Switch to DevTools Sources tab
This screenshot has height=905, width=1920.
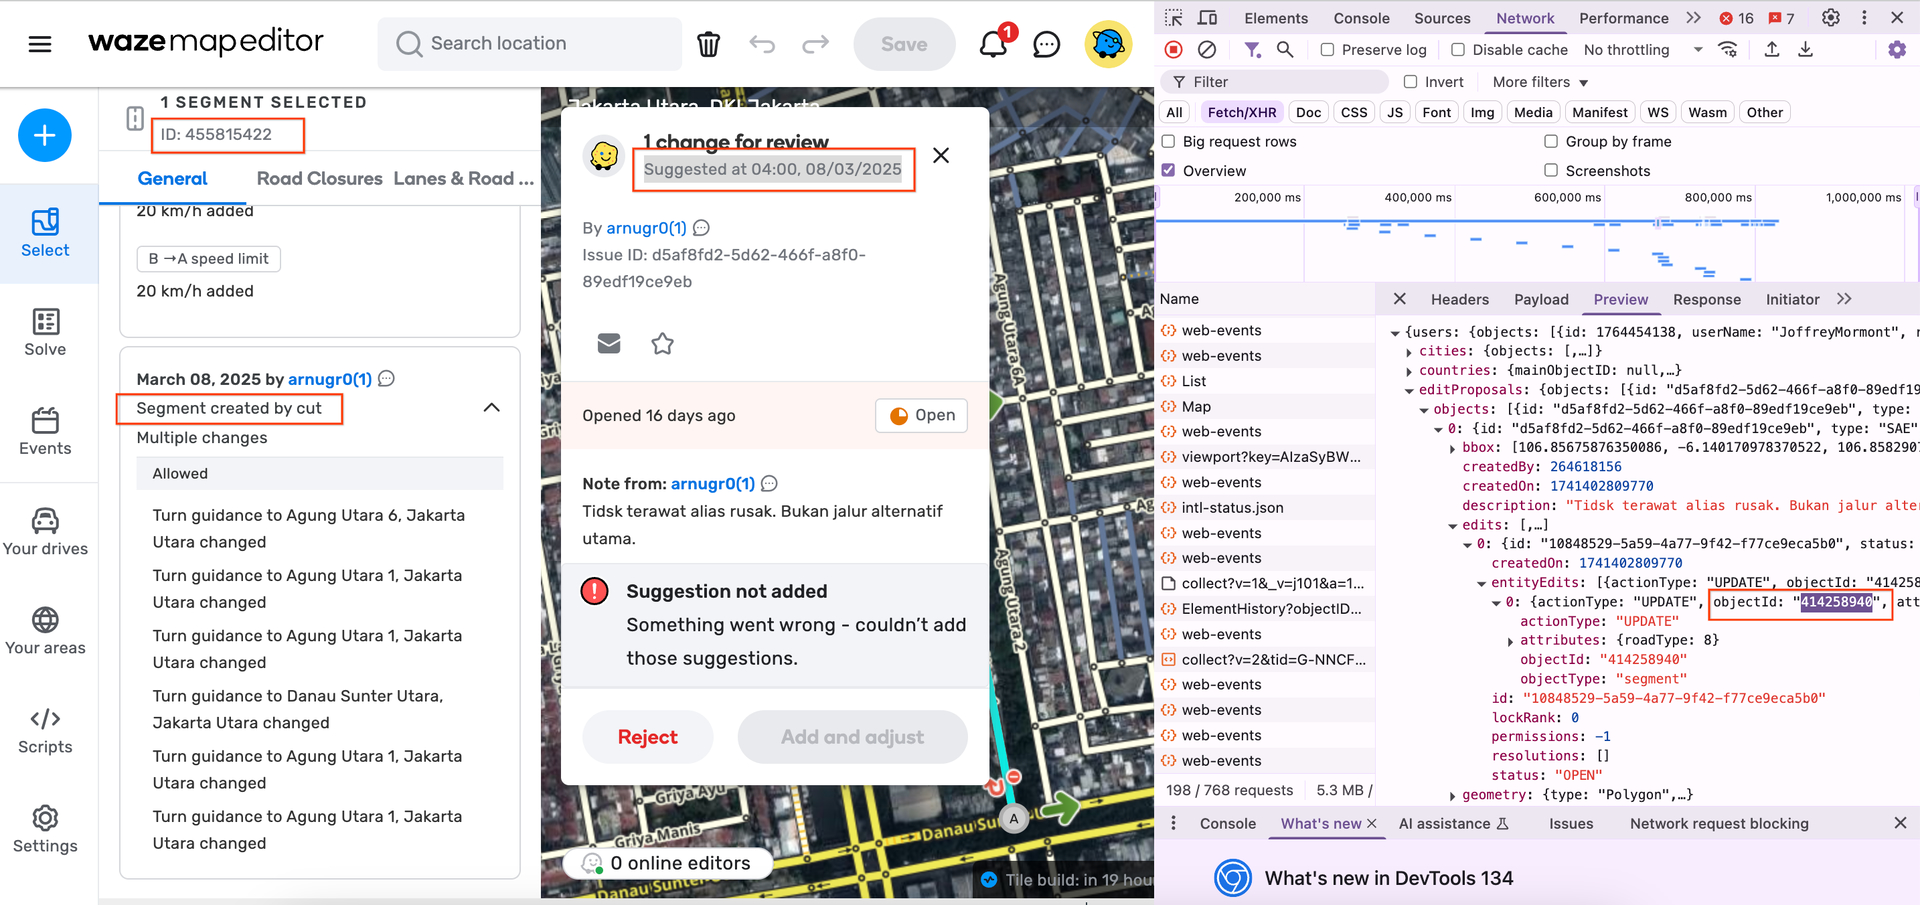tap(1442, 18)
